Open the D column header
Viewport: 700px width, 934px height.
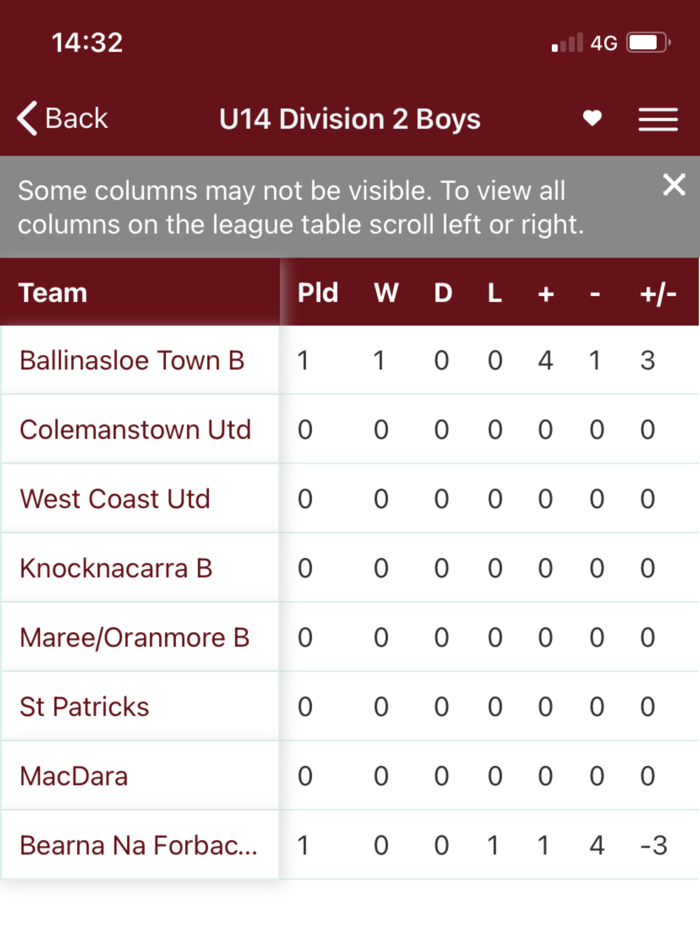tap(442, 293)
